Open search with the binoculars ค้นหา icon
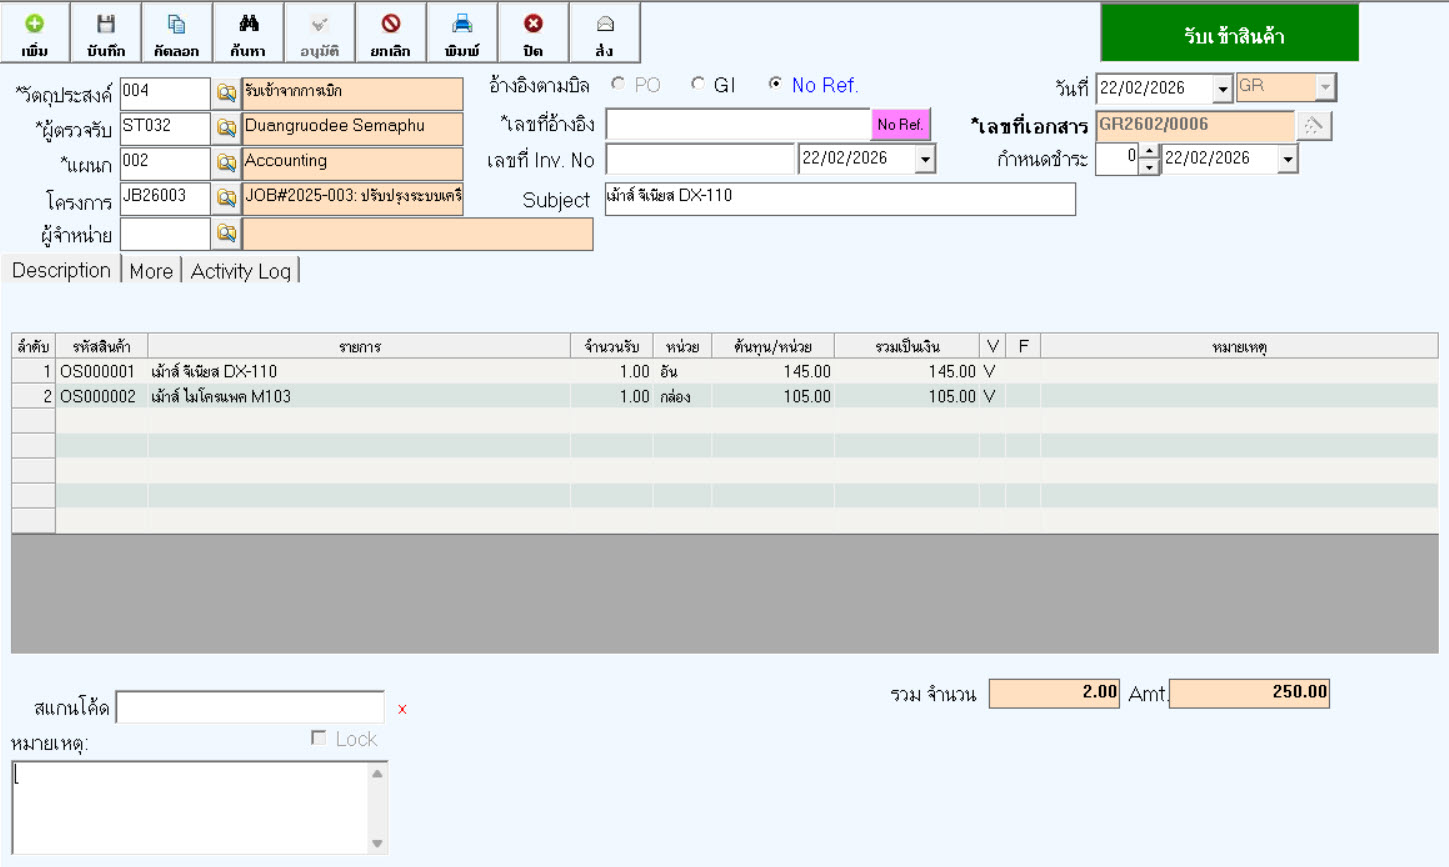Image resolution: width=1449 pixels, height=867 pixels. 248,33
